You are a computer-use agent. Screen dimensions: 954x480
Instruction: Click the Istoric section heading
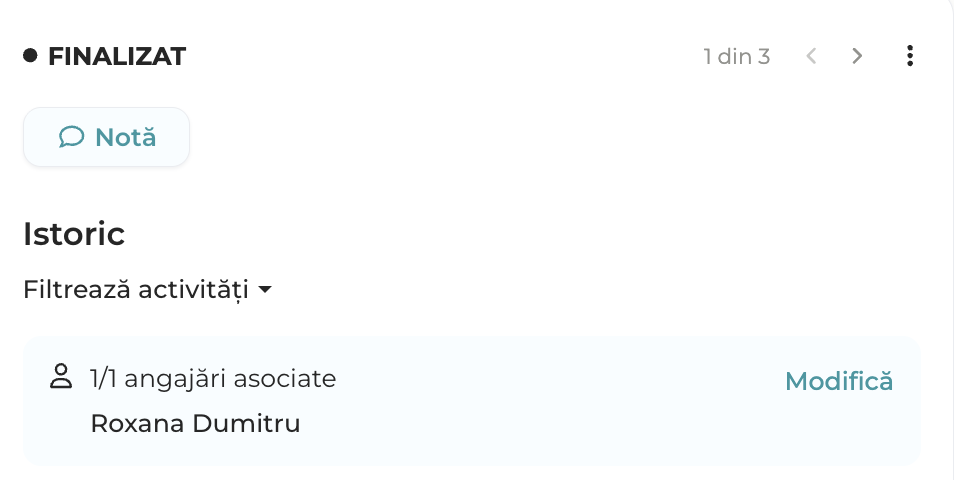[x=74, y=234]
